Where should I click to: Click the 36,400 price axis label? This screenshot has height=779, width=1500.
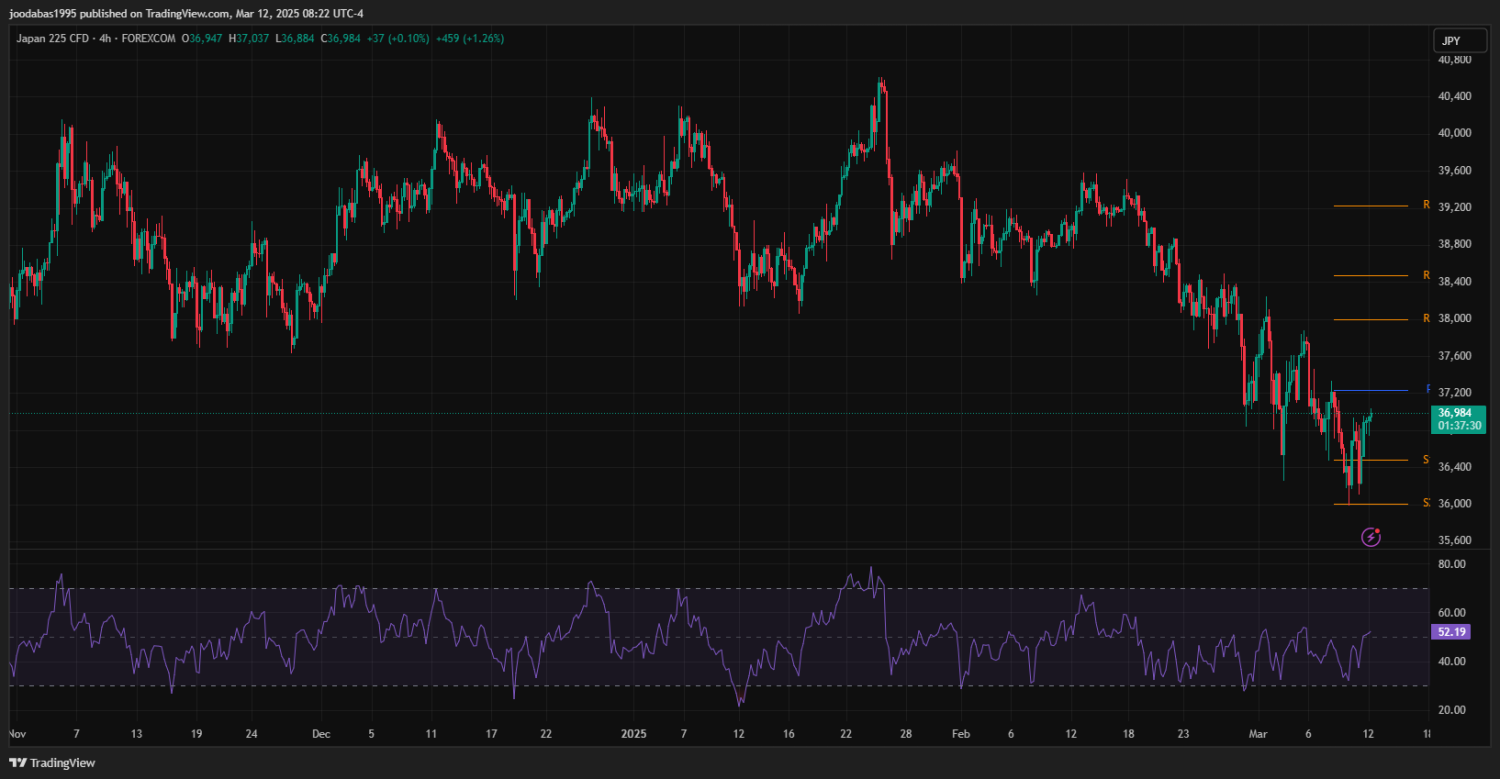coord(1454,466)
